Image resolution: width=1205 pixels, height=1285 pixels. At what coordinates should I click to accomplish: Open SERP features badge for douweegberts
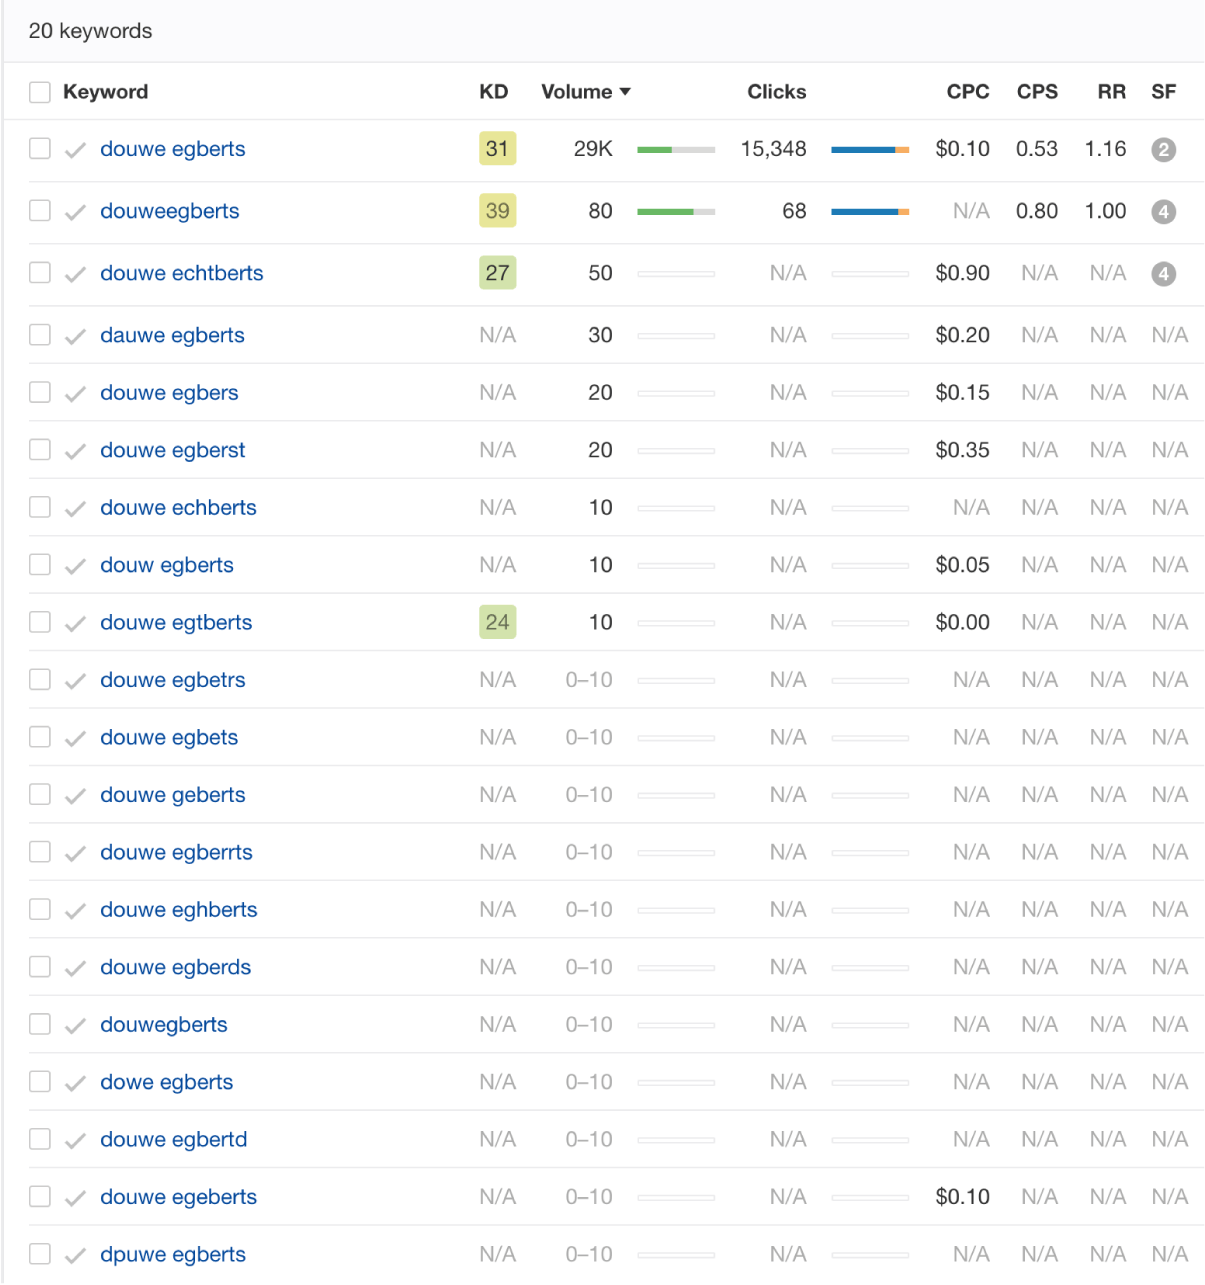click(x=1163, y=212)
